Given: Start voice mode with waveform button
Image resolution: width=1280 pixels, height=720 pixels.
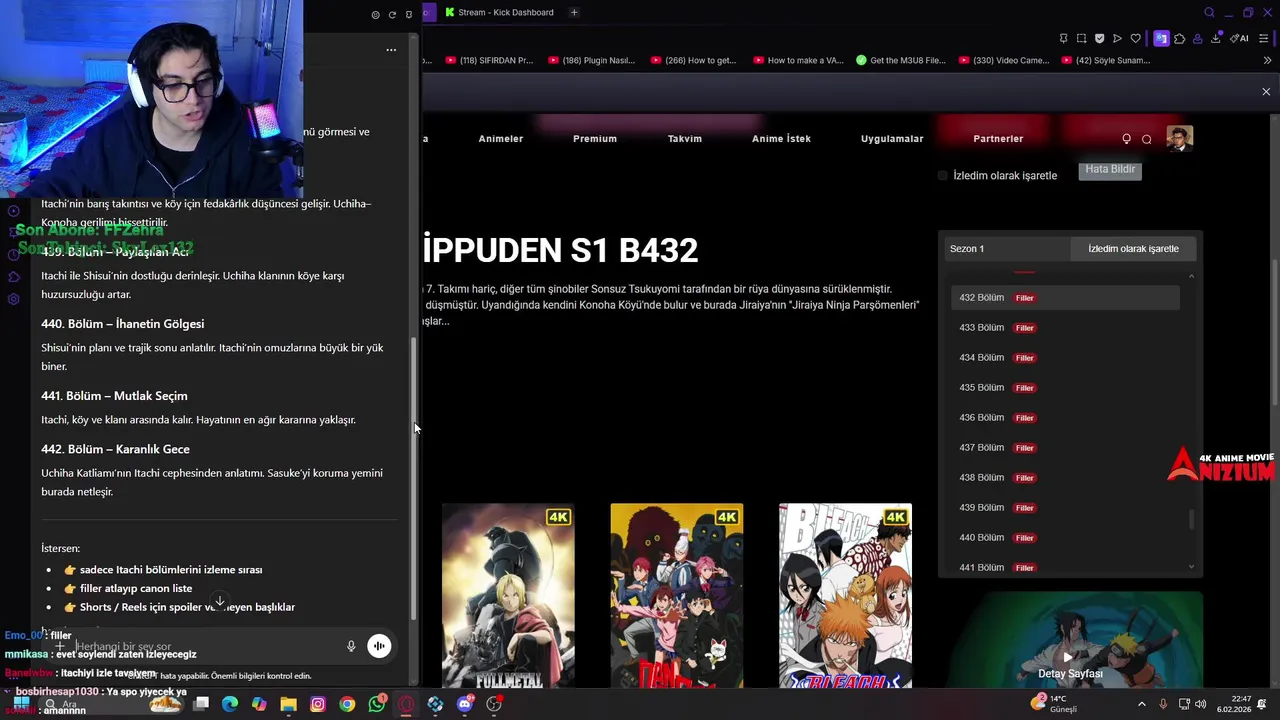Looking at the screenshot, I should (379, 647).
